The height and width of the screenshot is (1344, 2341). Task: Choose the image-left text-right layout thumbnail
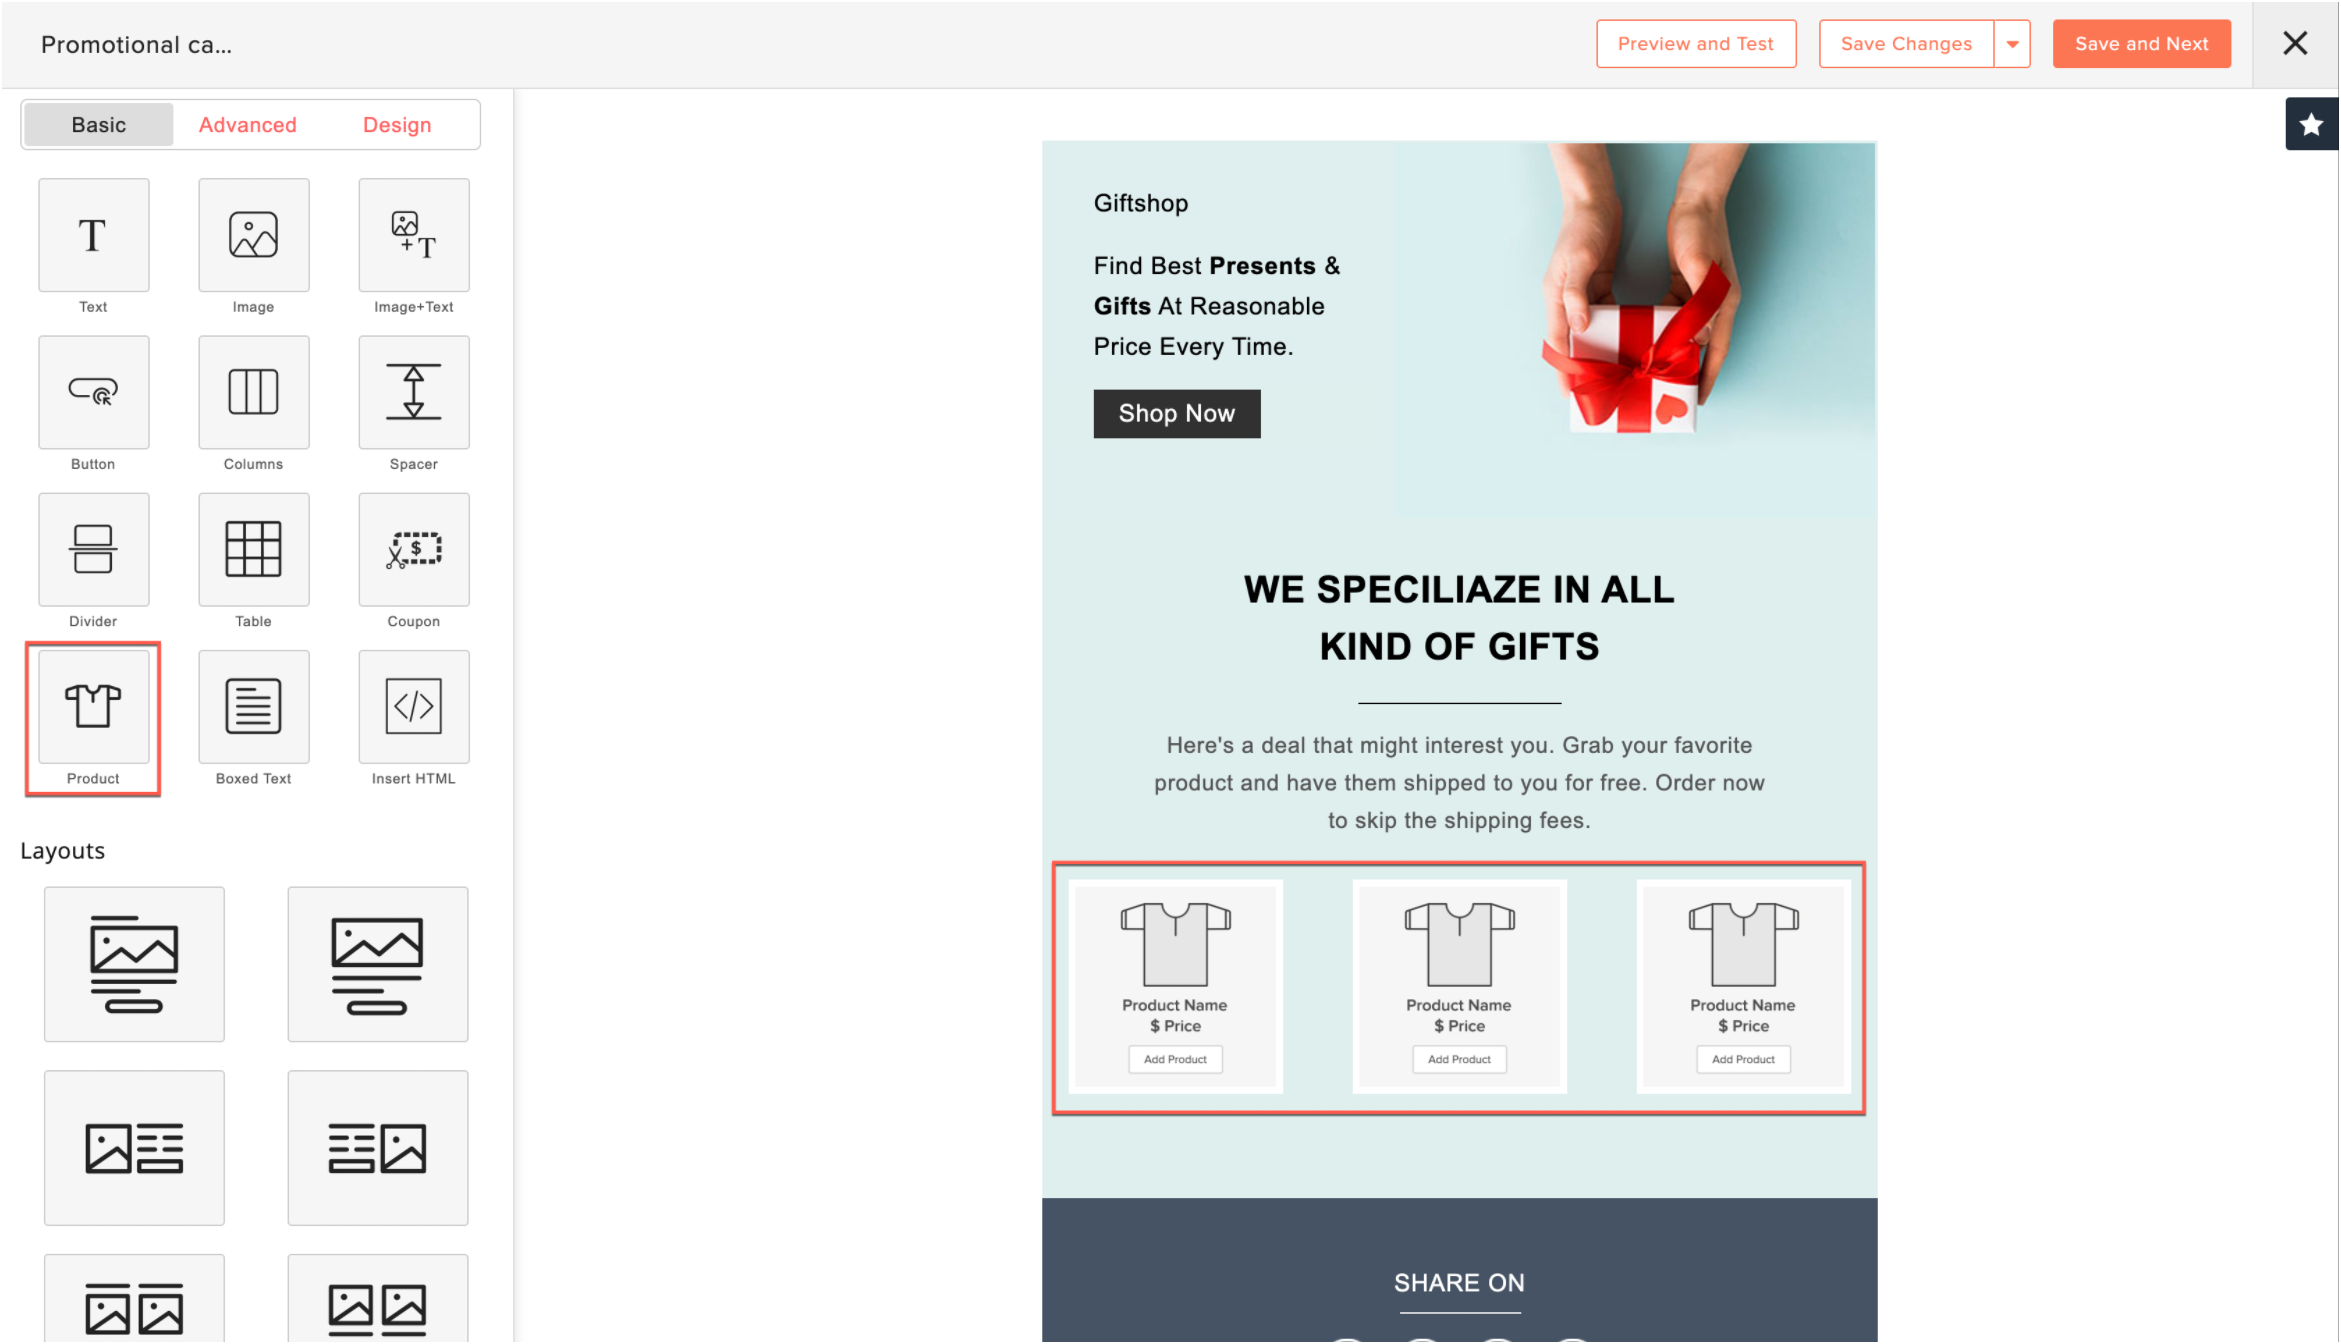coord(134,1148)
